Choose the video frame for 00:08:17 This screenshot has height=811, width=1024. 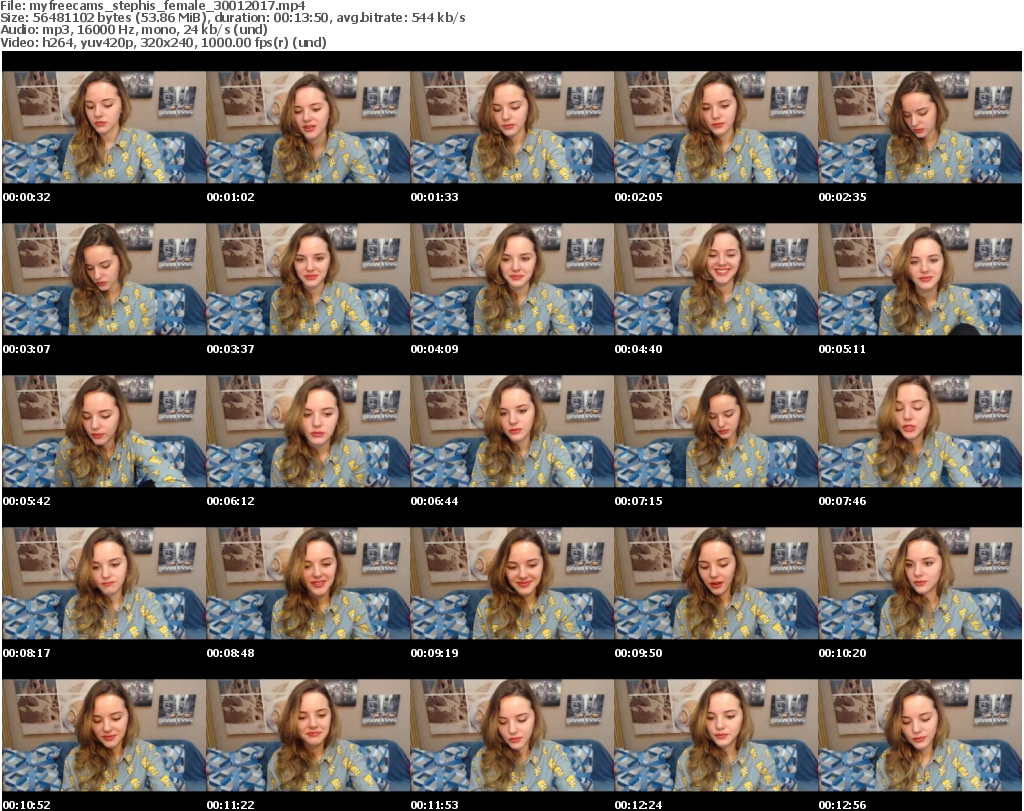click(x=104, y=584)
